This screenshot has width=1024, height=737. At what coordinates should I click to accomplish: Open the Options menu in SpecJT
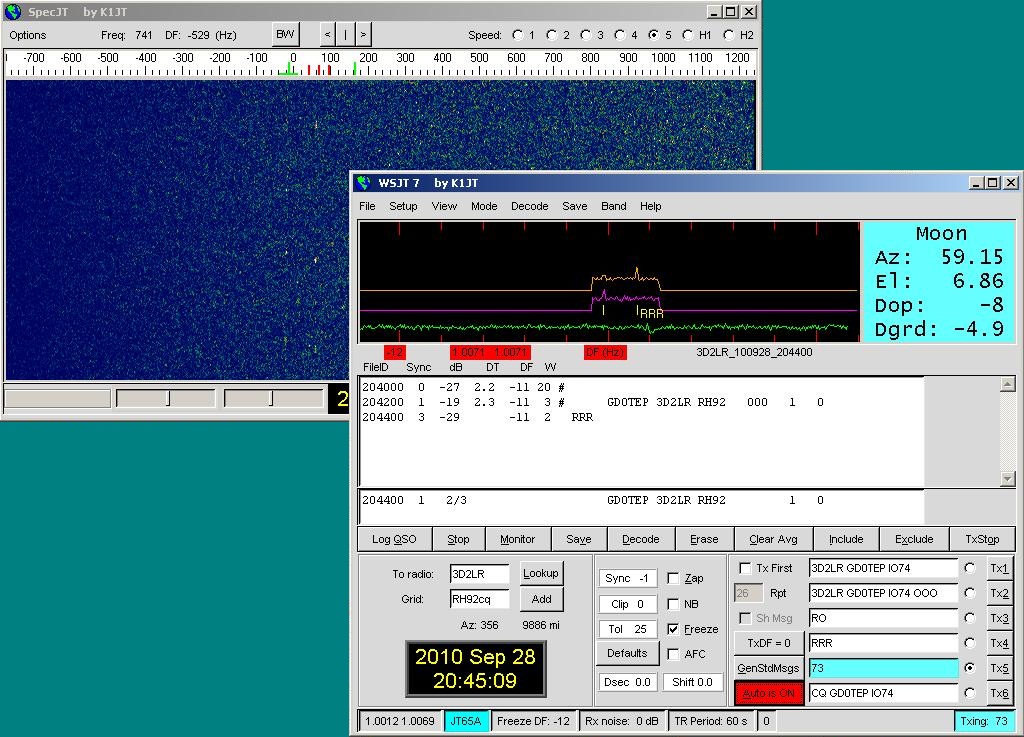[x=28, y=35]
